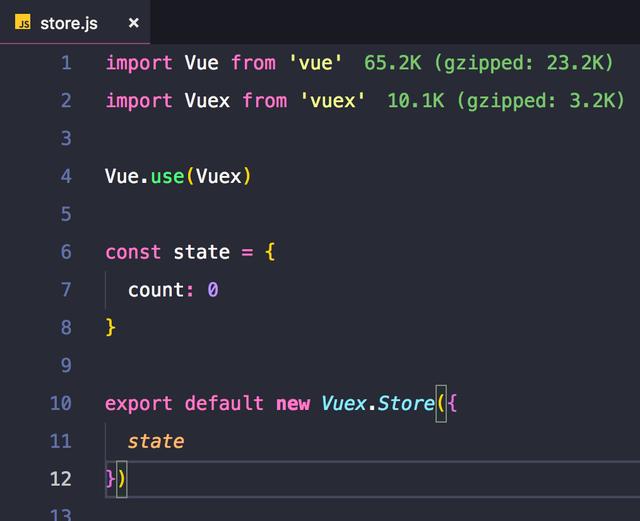
Task: Click the italic 'state' on line 11
Action: (156, 441)
